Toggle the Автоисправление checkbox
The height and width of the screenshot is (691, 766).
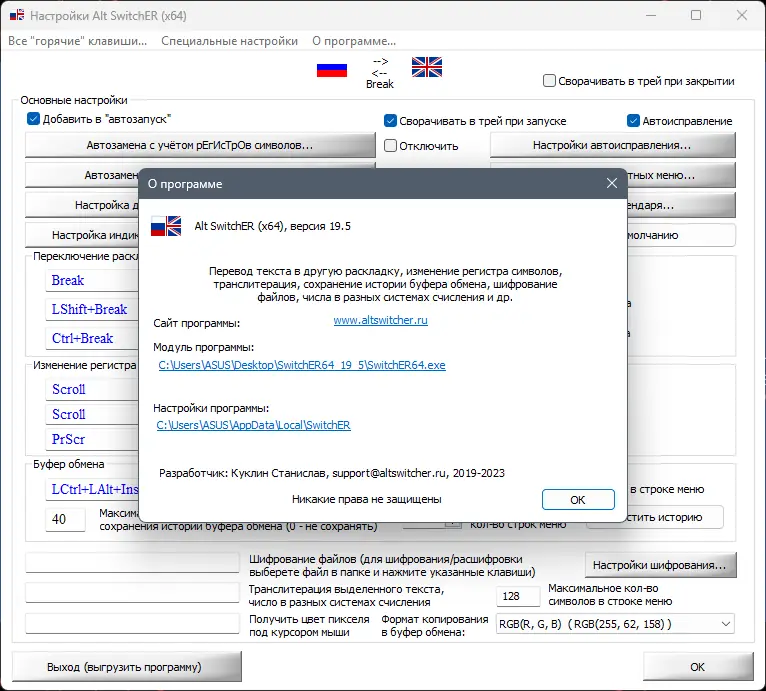tap(633, 121)
